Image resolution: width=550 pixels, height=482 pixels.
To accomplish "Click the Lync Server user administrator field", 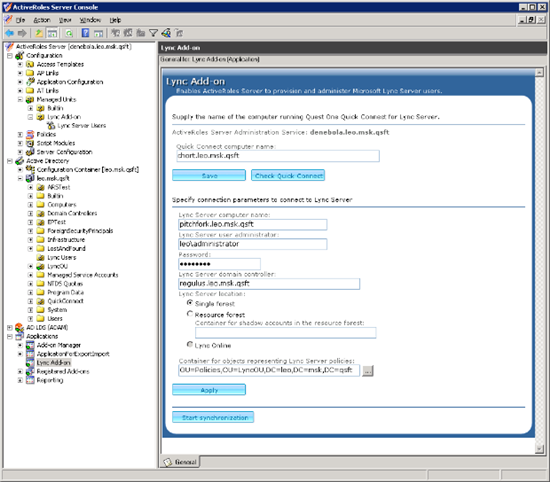I will pos(253,244).
